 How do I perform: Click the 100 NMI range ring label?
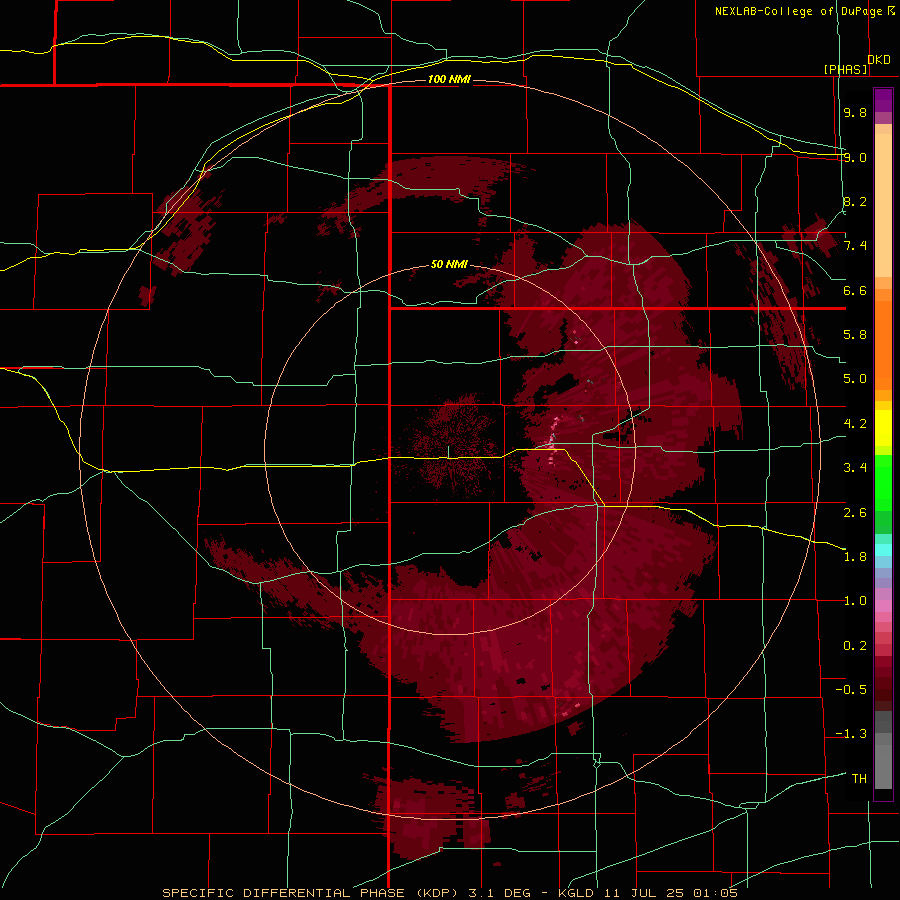[449, 79]
